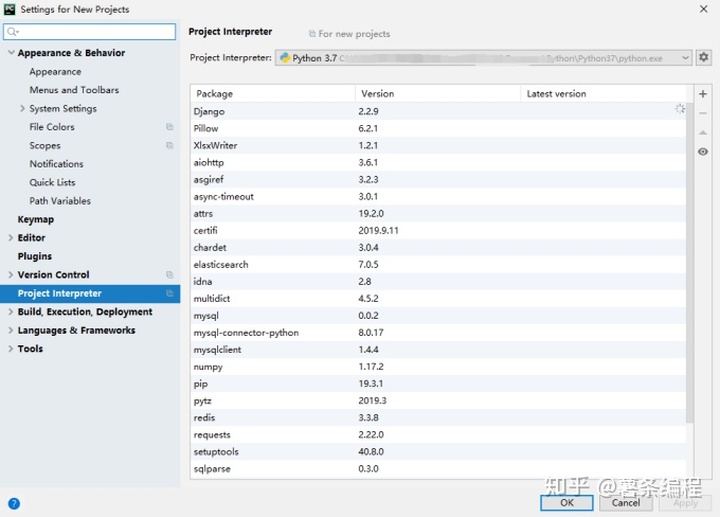The width and height of the screenshot is (720, 517).
Task: Select Path Variables settings
Action: coord(60,201)
